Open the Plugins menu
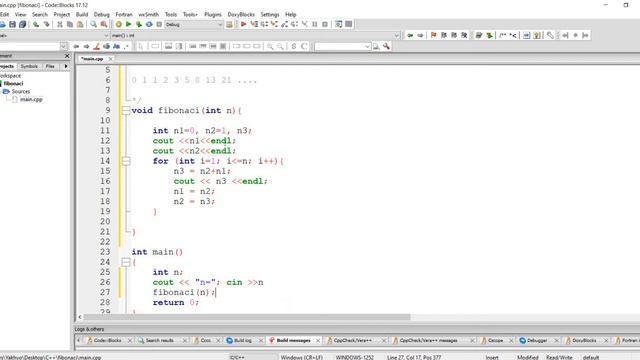 tap(213, 14)
